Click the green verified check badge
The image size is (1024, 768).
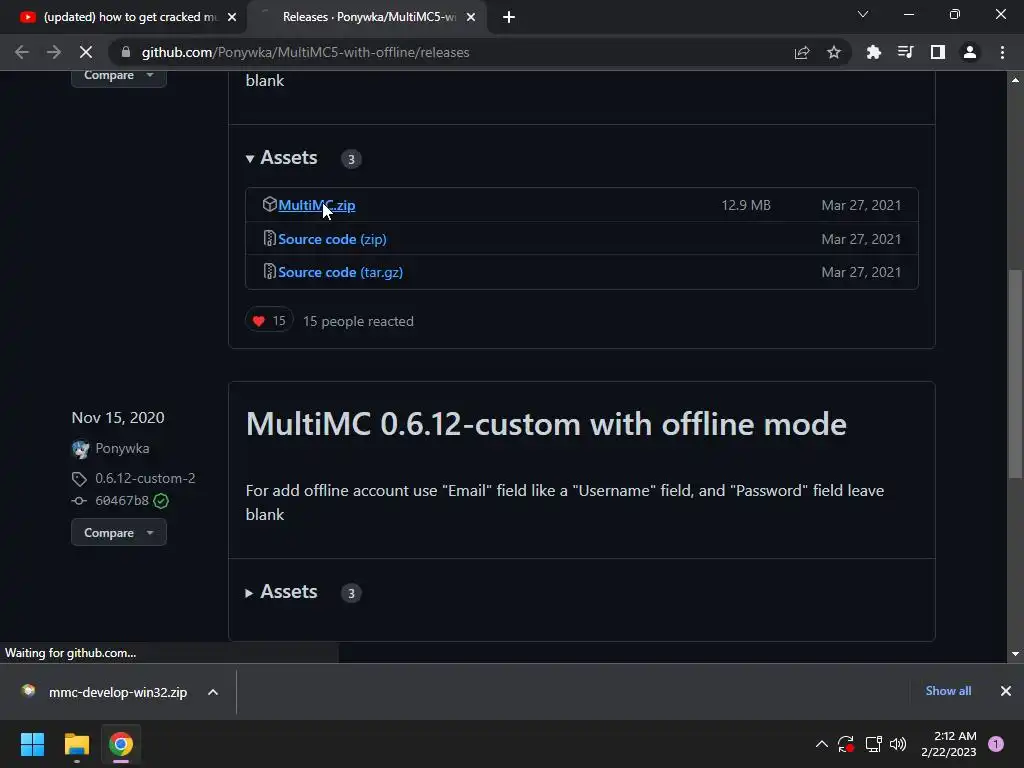[x=161, y=501]
